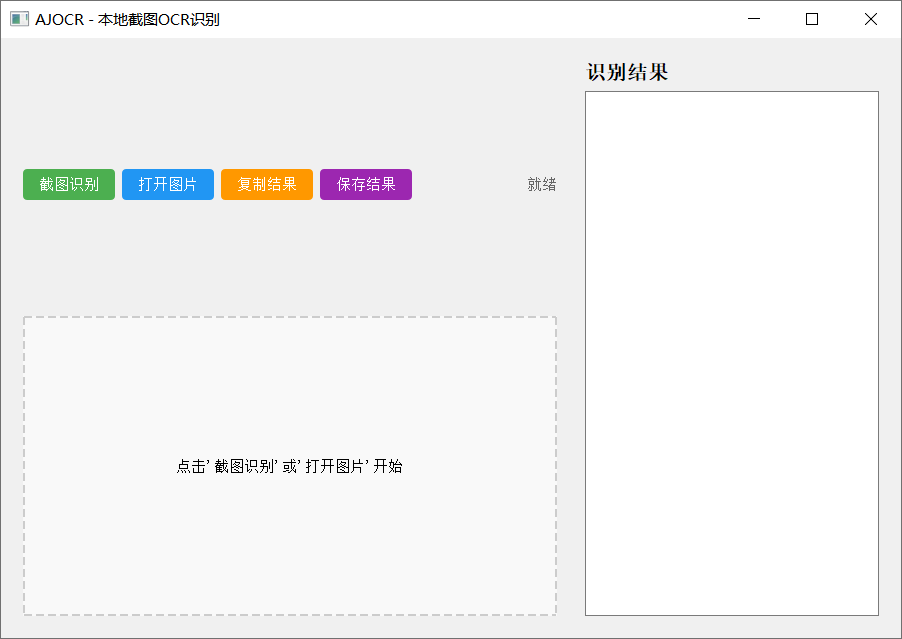Click the dashed image preview drop area
Viewport: 902px width, 639px height.
[x=290, y=466]
